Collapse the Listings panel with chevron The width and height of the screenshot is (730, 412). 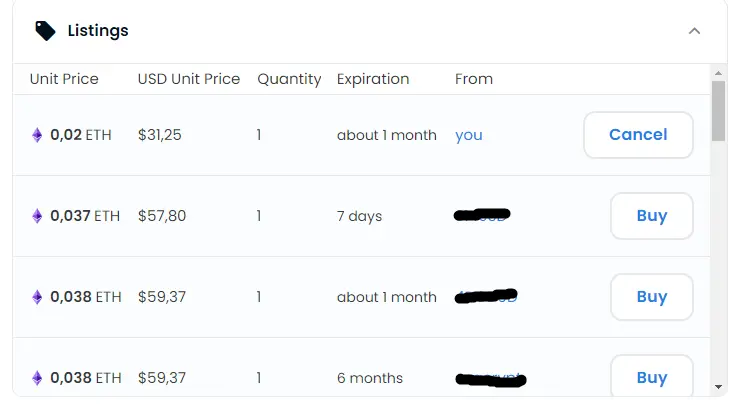(694, 31)
